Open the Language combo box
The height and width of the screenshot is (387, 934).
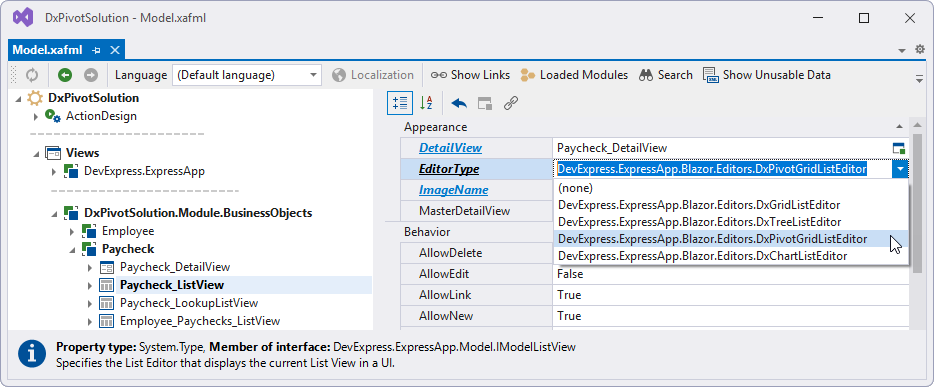247,75
